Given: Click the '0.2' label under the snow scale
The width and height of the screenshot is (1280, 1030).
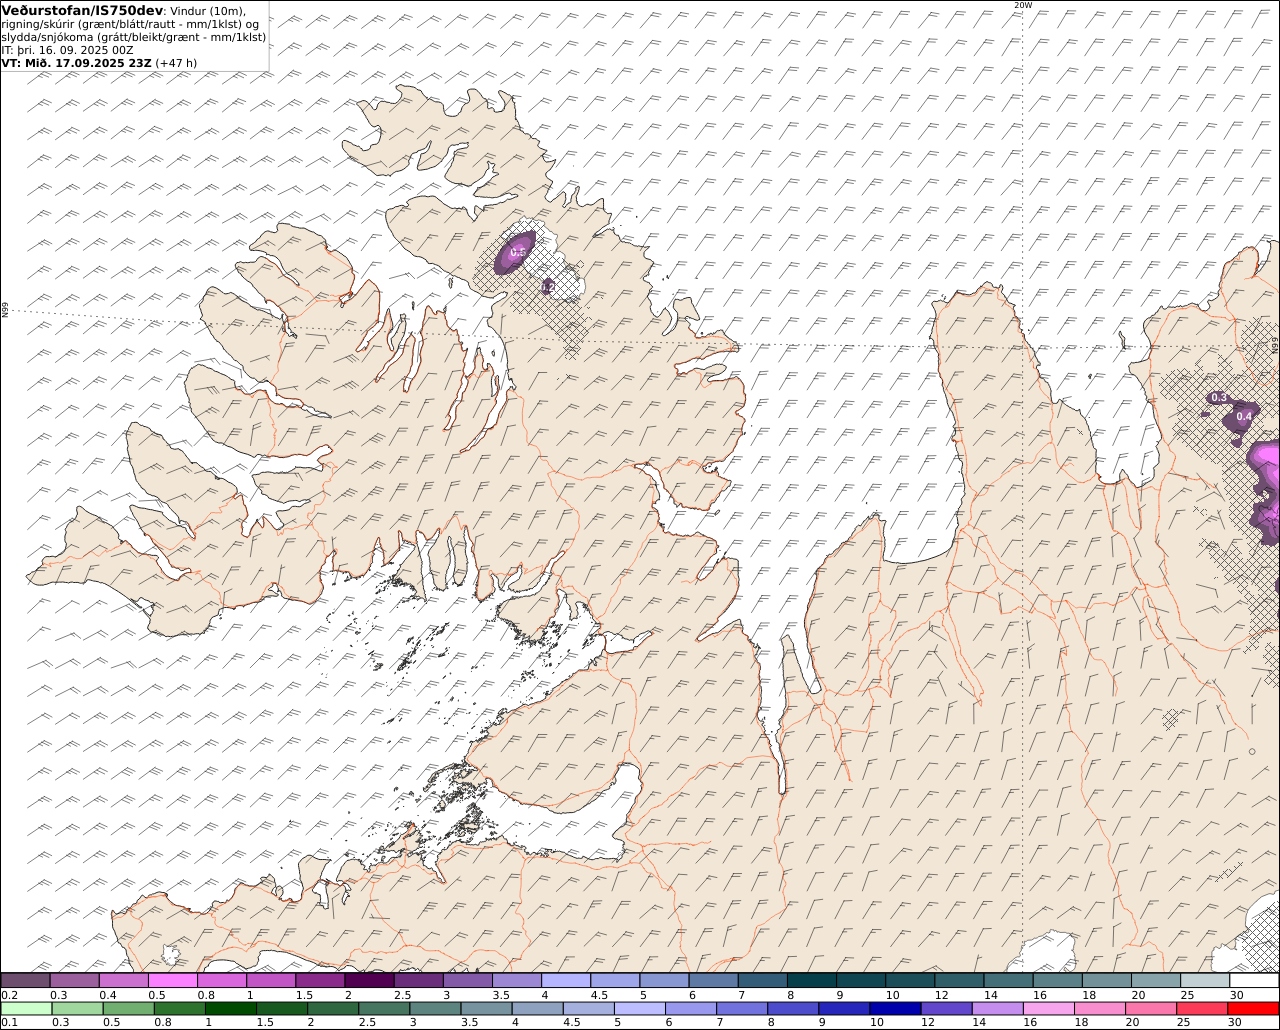Looking at the screenshot, I should [x=10, y=995].
